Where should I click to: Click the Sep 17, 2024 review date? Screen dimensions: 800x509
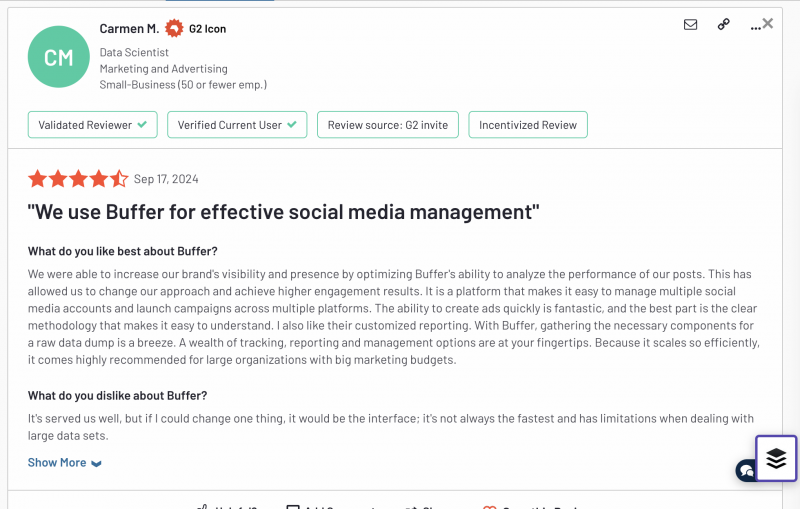166,179
